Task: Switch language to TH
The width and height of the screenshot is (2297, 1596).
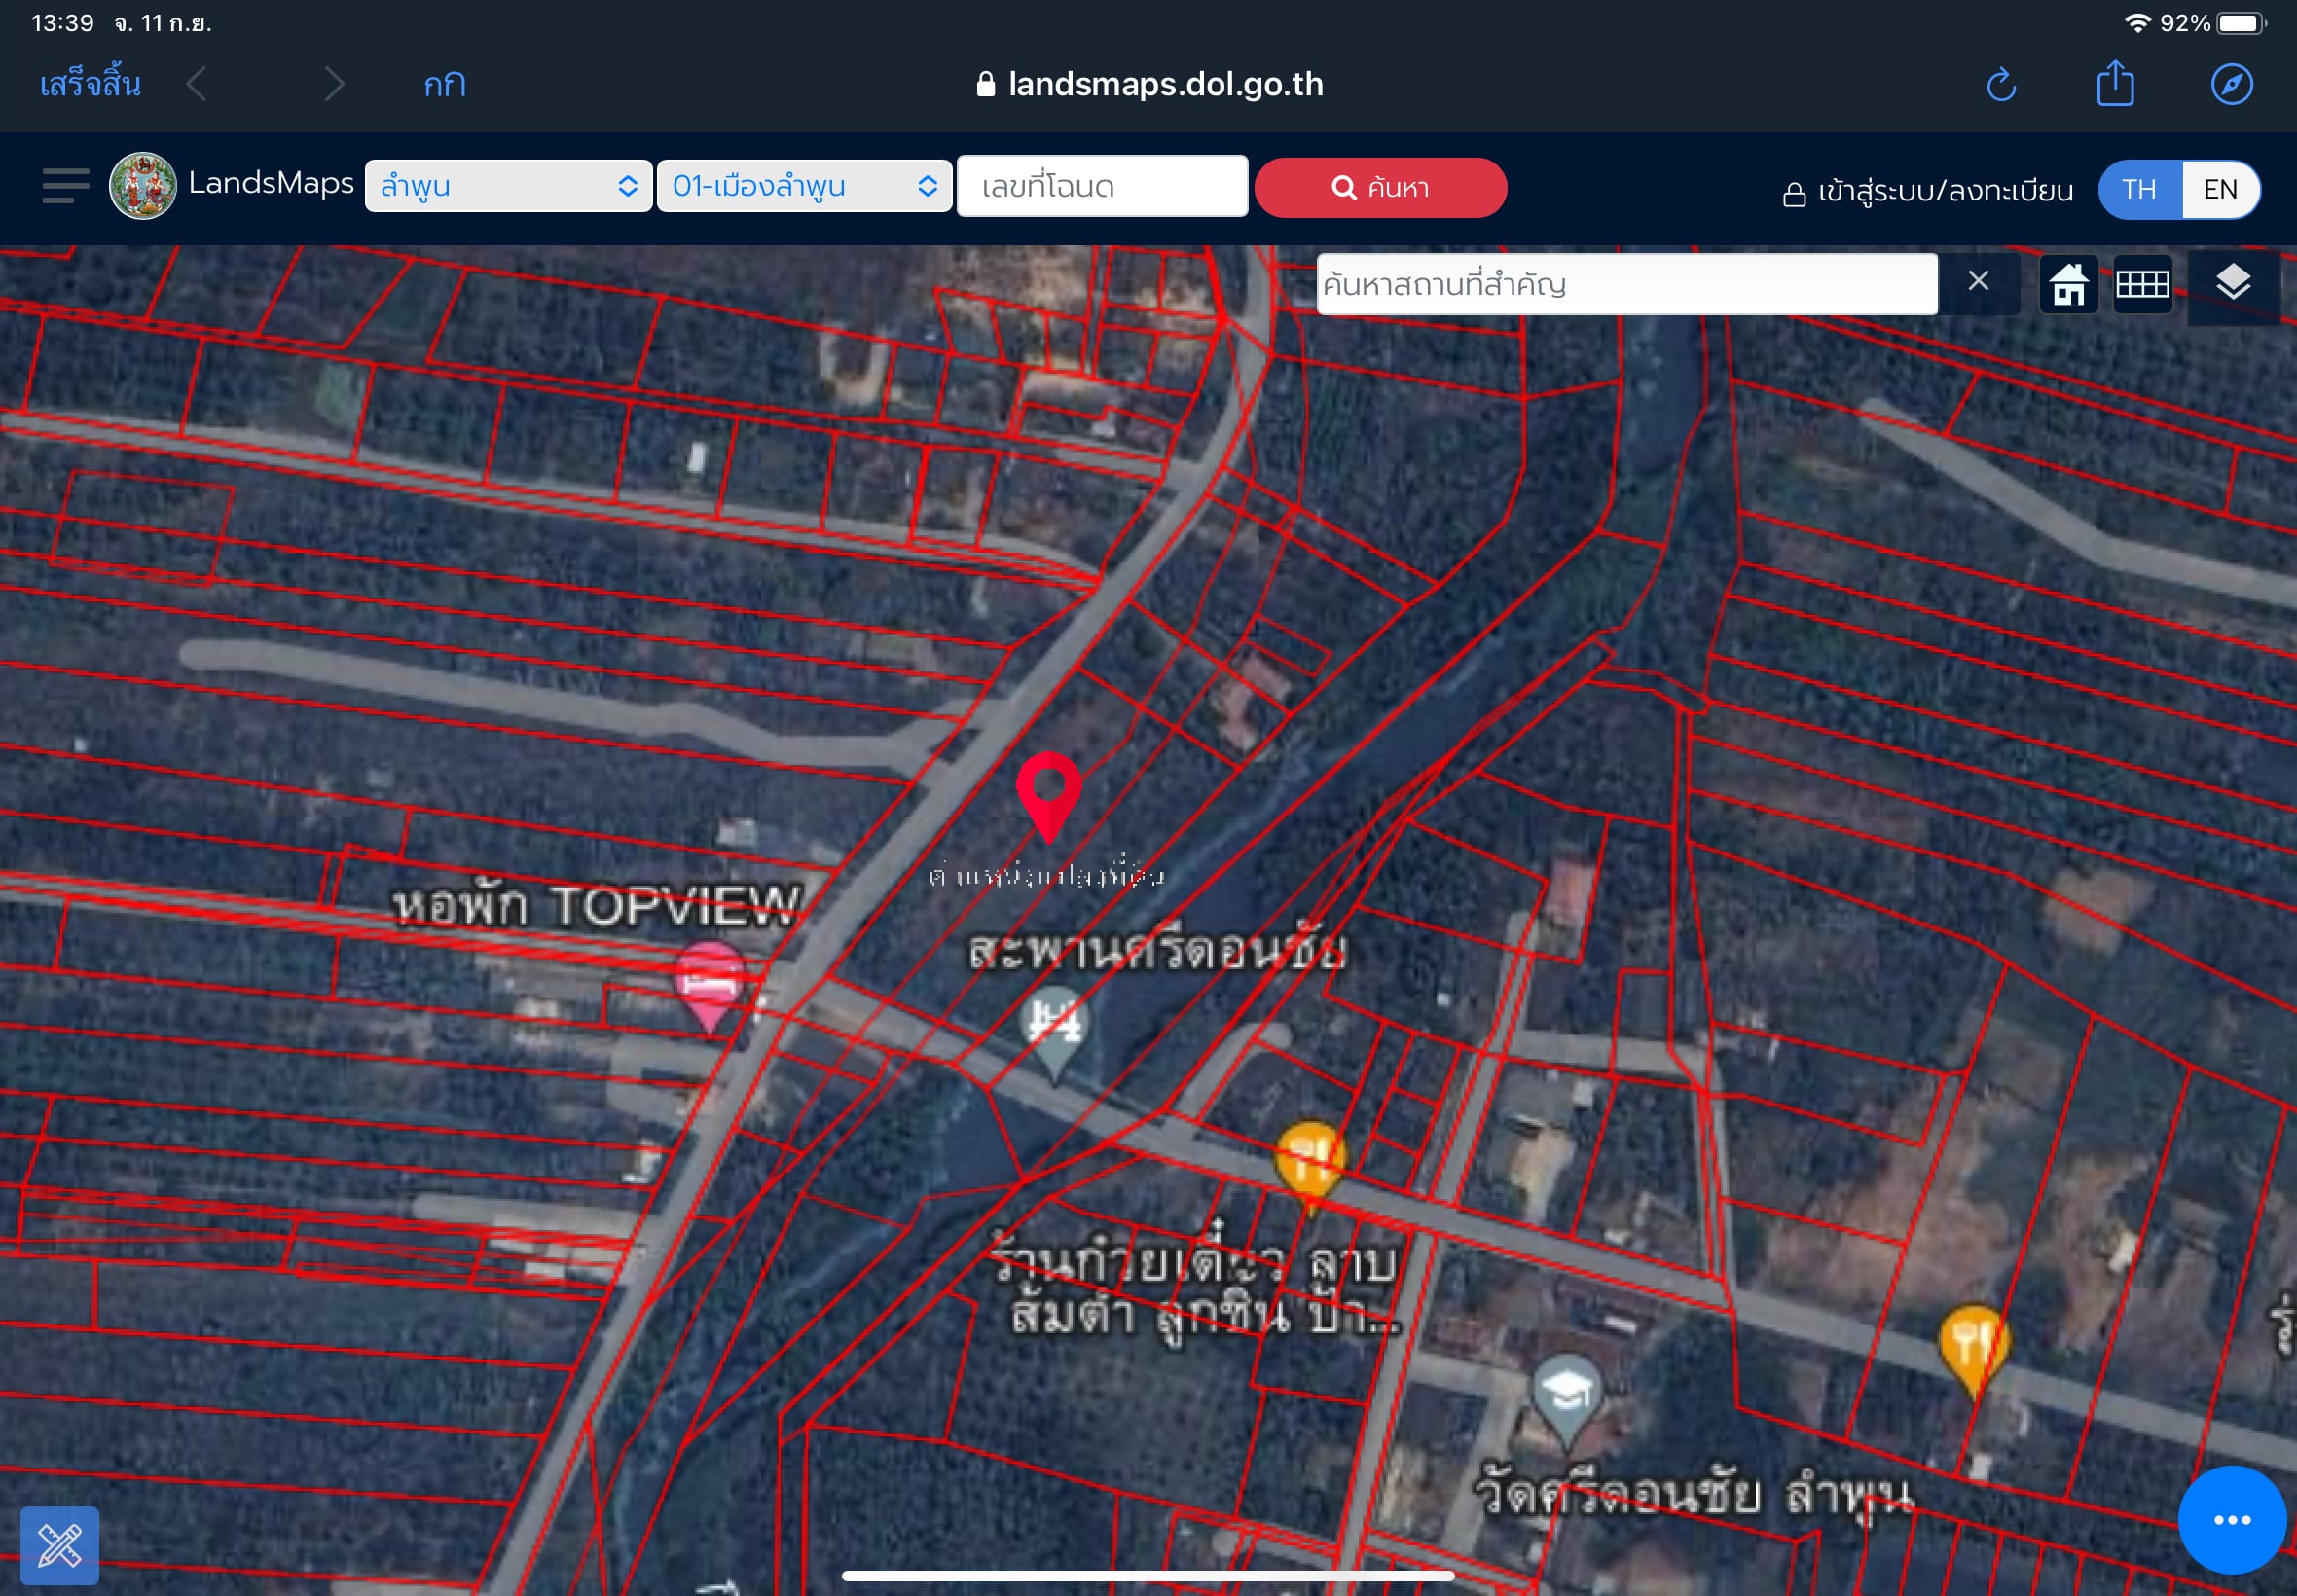Action: (2139, 189)
